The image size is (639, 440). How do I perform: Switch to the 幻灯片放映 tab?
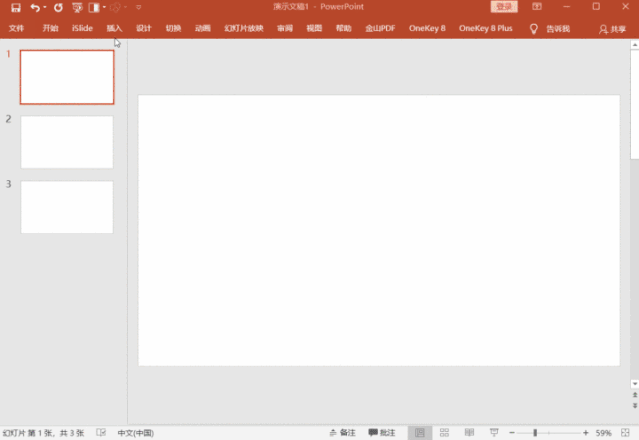point(244,28)
